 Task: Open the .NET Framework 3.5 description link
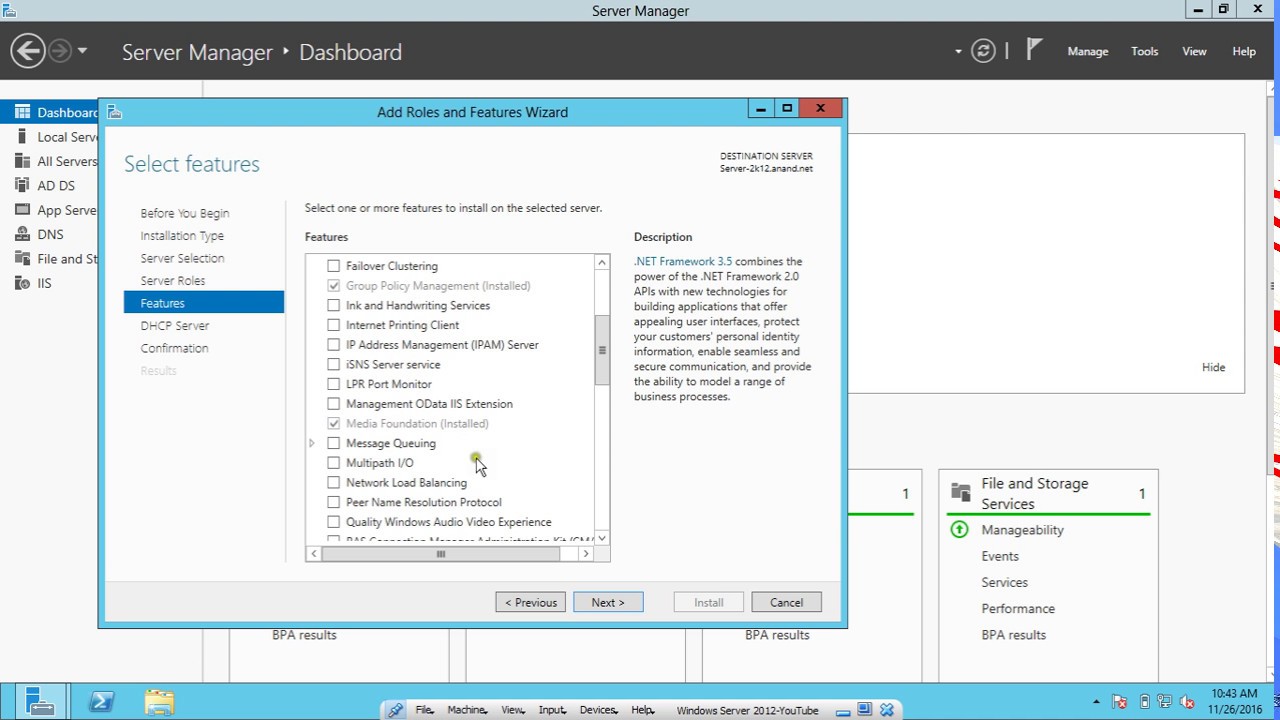click(683, 261)
